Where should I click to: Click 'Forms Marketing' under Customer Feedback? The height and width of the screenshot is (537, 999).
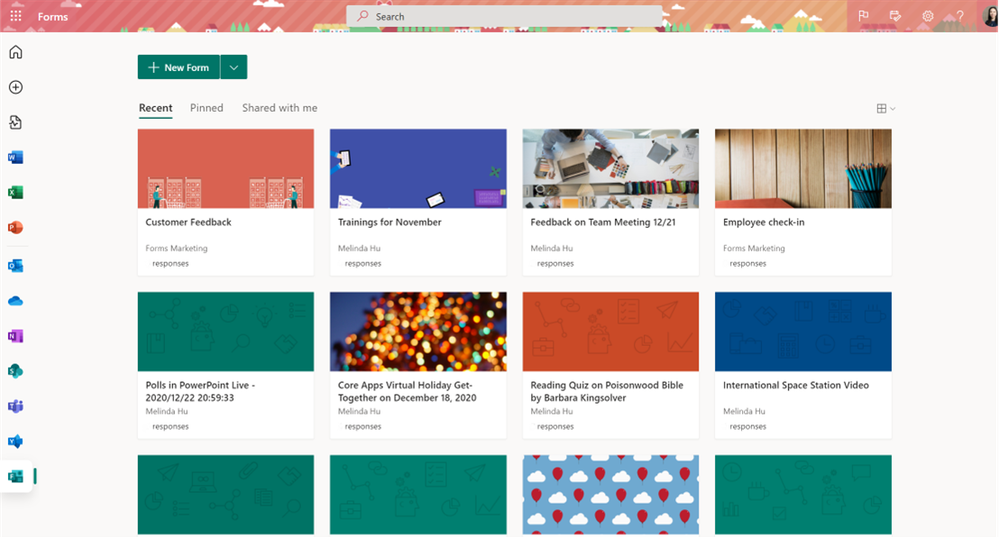pyautogui.click(x=176, y=248)
